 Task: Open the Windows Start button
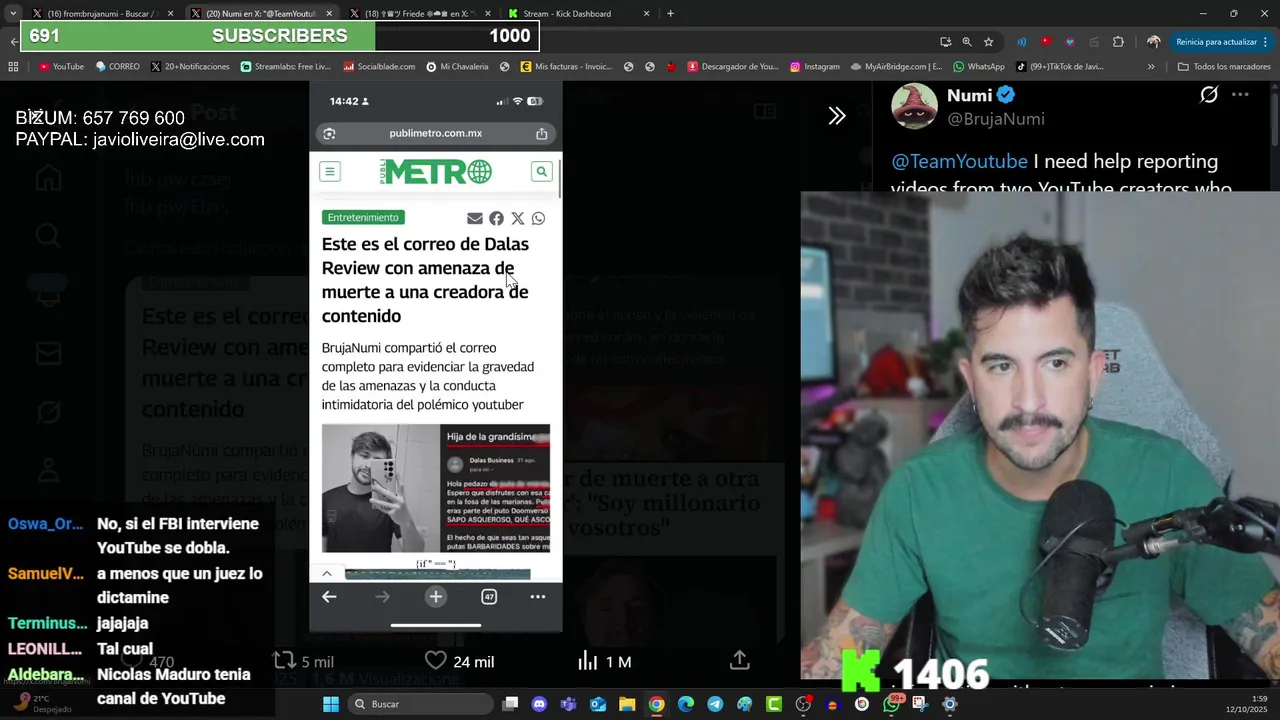click(331, 704)
